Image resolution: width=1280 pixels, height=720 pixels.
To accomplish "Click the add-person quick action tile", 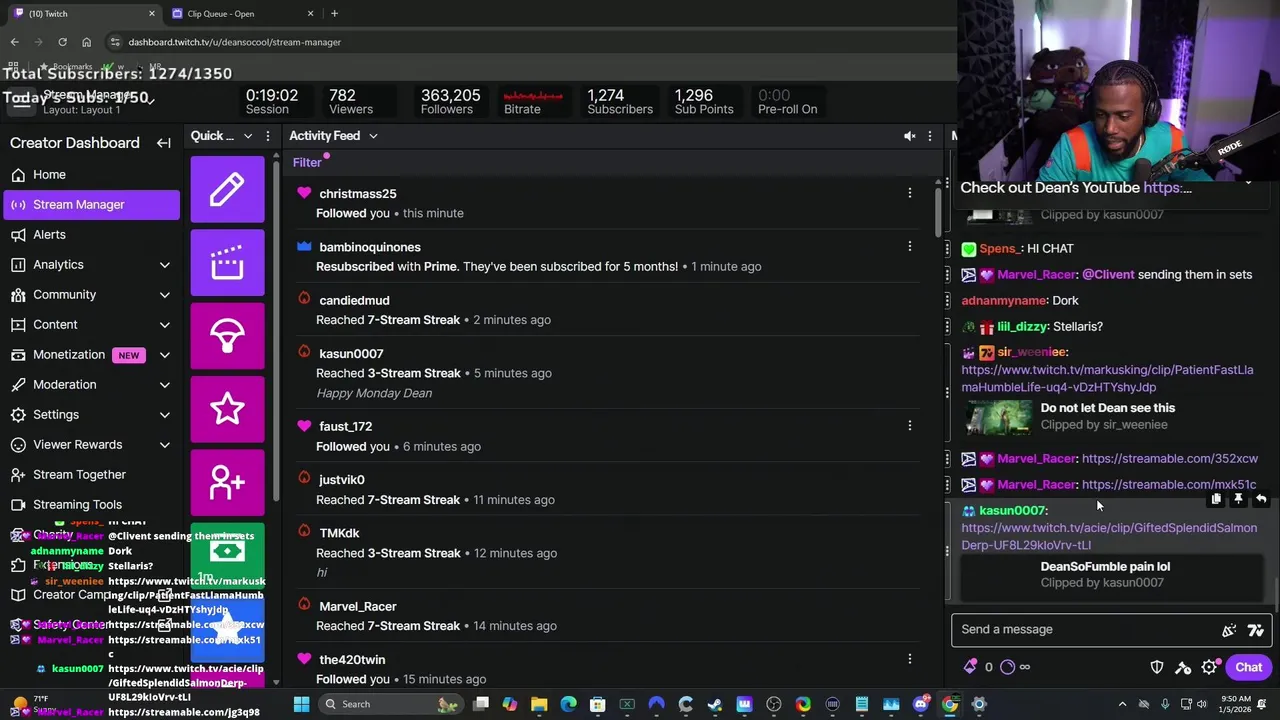I will coord(227,483).
